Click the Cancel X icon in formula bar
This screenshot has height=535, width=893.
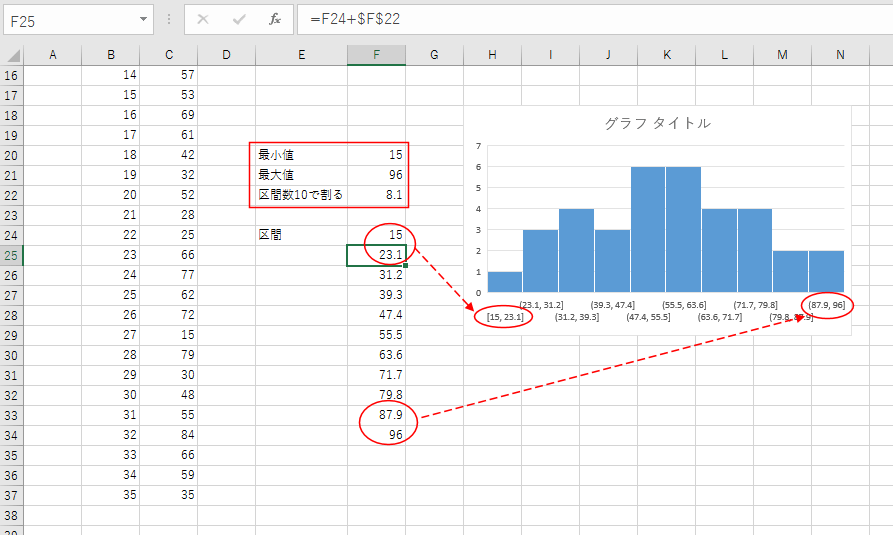tap(203, 20)
